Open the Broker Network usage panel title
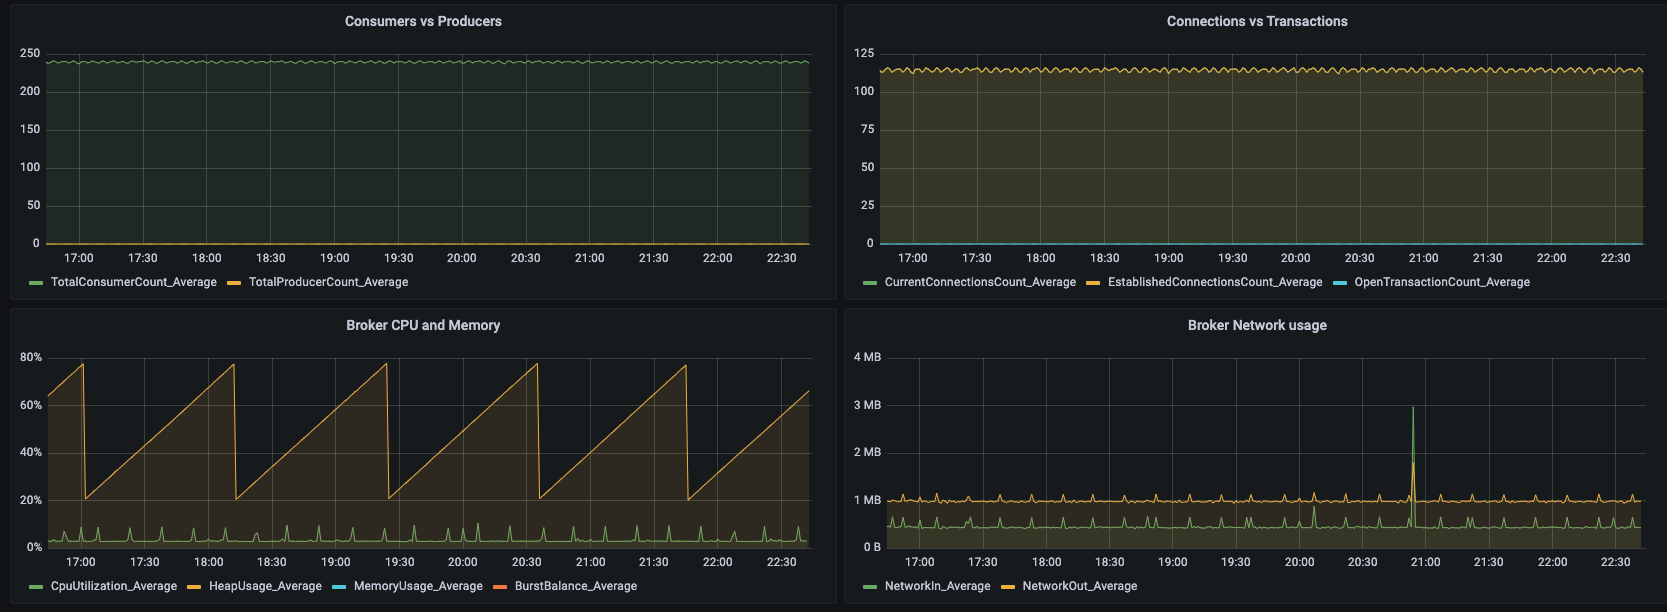The height and width of the screenshot is (612, 1667). tap(1257, 325)
